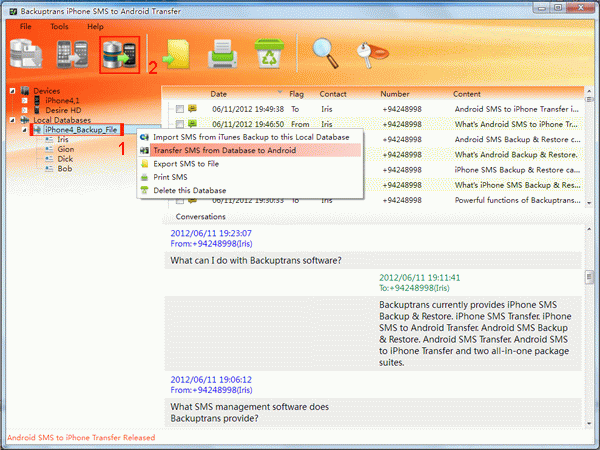Click the key registration toolbar icon
600x450 pixels.
(372, 55)
